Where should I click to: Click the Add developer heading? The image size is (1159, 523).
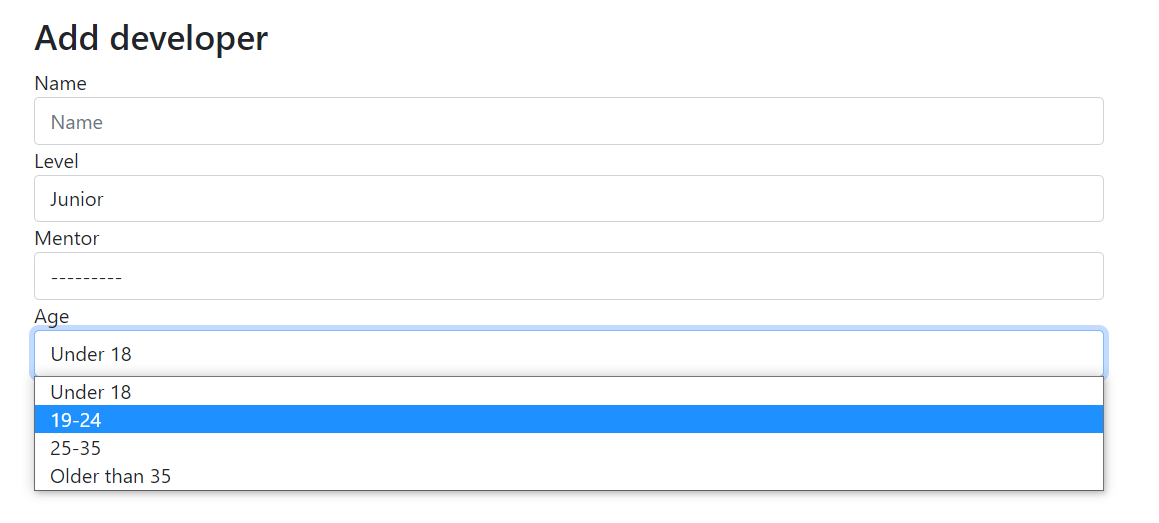pos(151,38)
